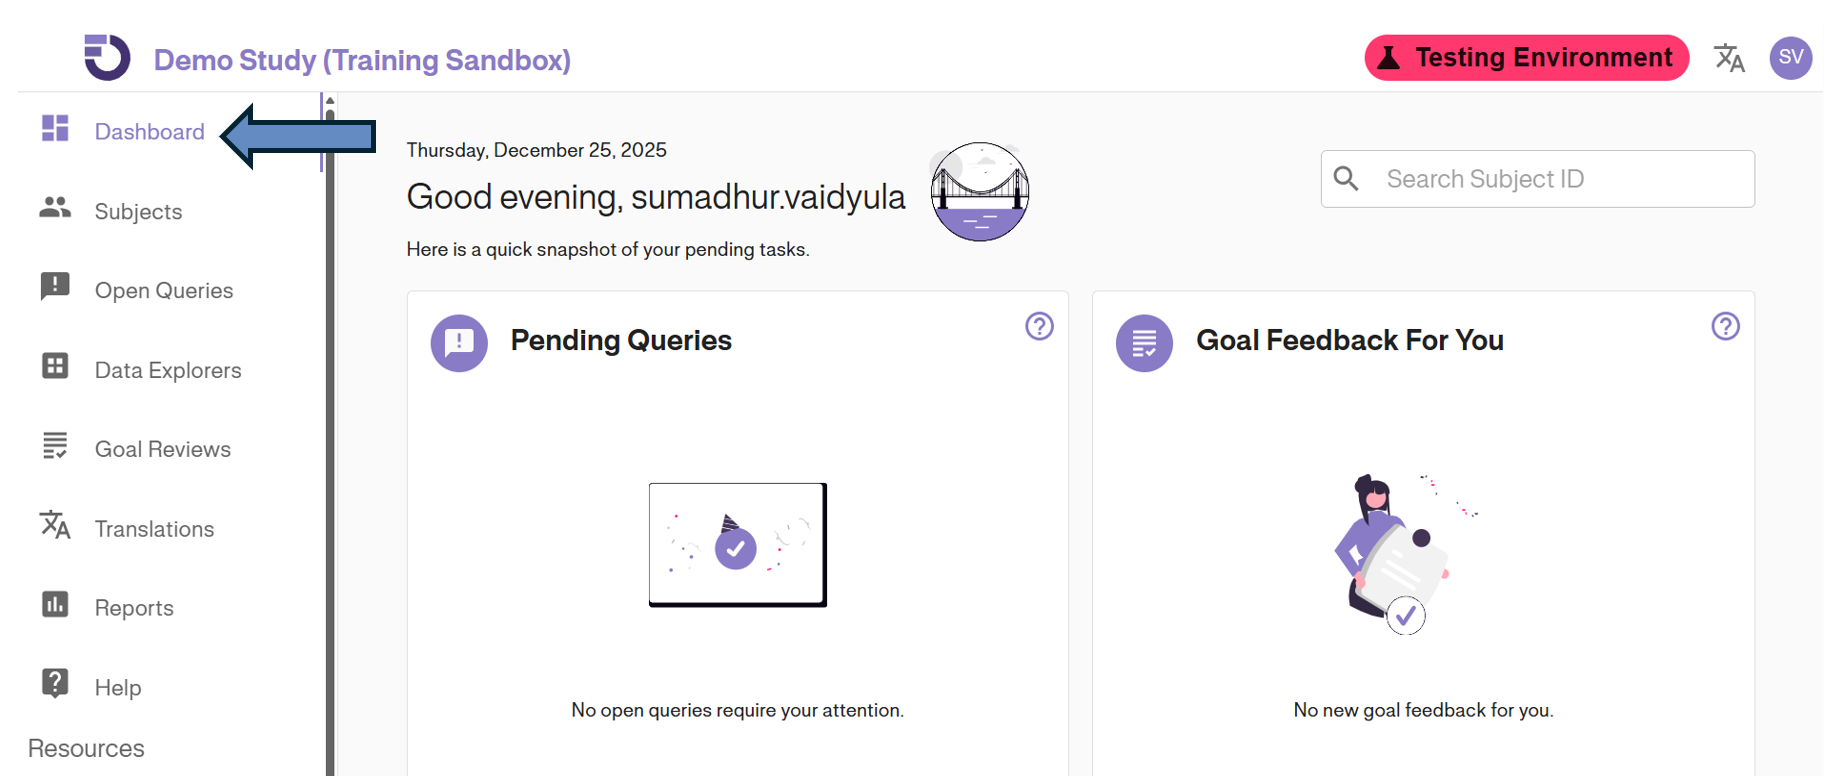Click the Demo Study (Training Sandbox) title
This screenshot has height=784, width=1825.
(362, 60)
